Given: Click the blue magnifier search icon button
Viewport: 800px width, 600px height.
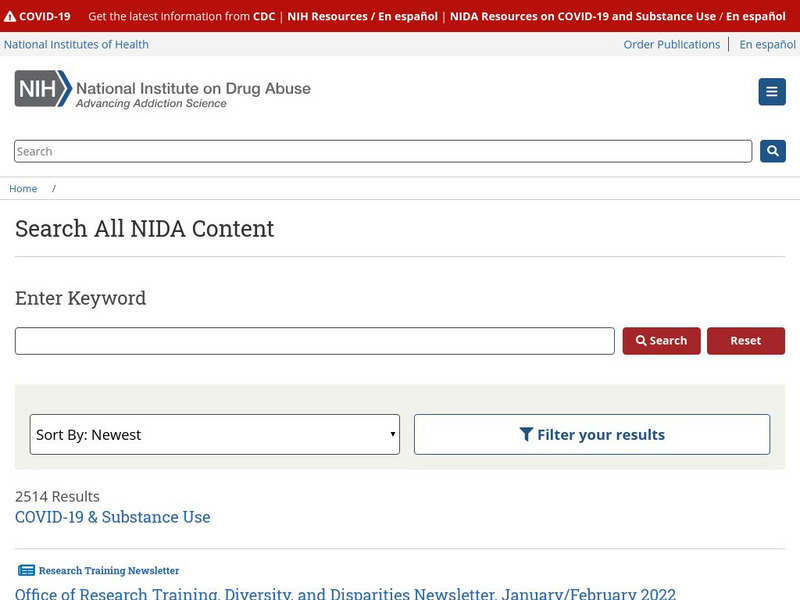Looking at the screenshot, I should pyautogui.click(x=772, y=151).
